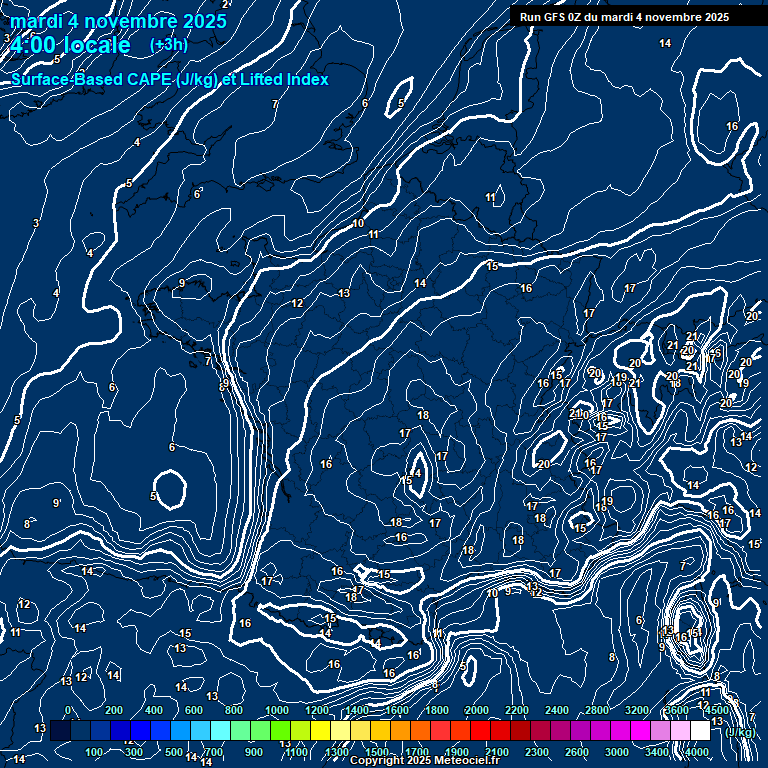Click 'Surface-Based CAPE (J/kg) et Lifted Index' heading

point(170,79)
